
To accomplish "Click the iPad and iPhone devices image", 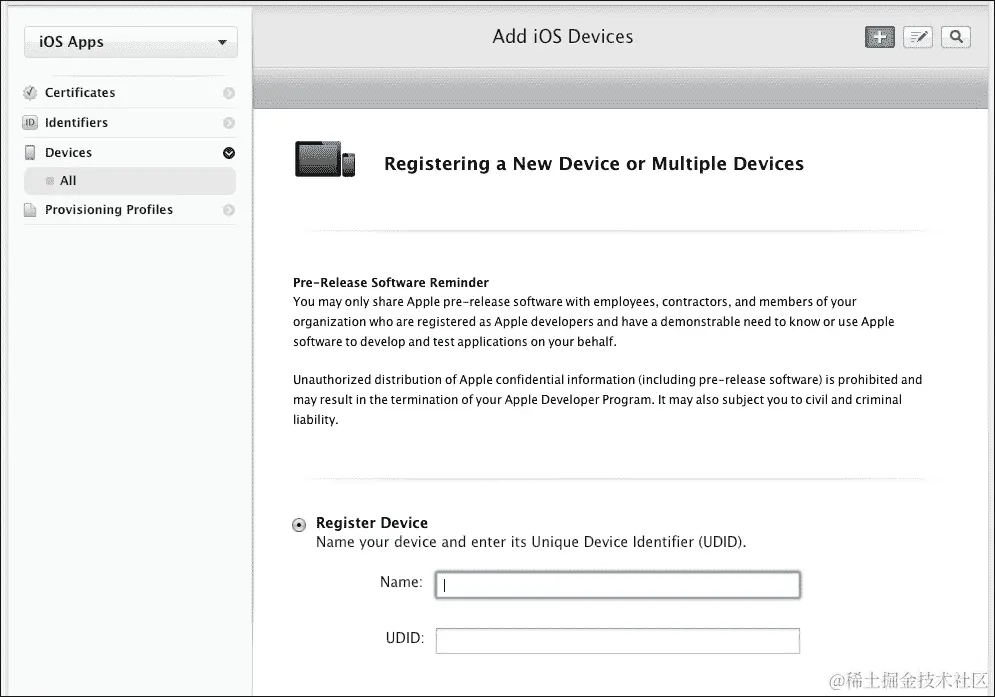I will [x=325, y=159].
